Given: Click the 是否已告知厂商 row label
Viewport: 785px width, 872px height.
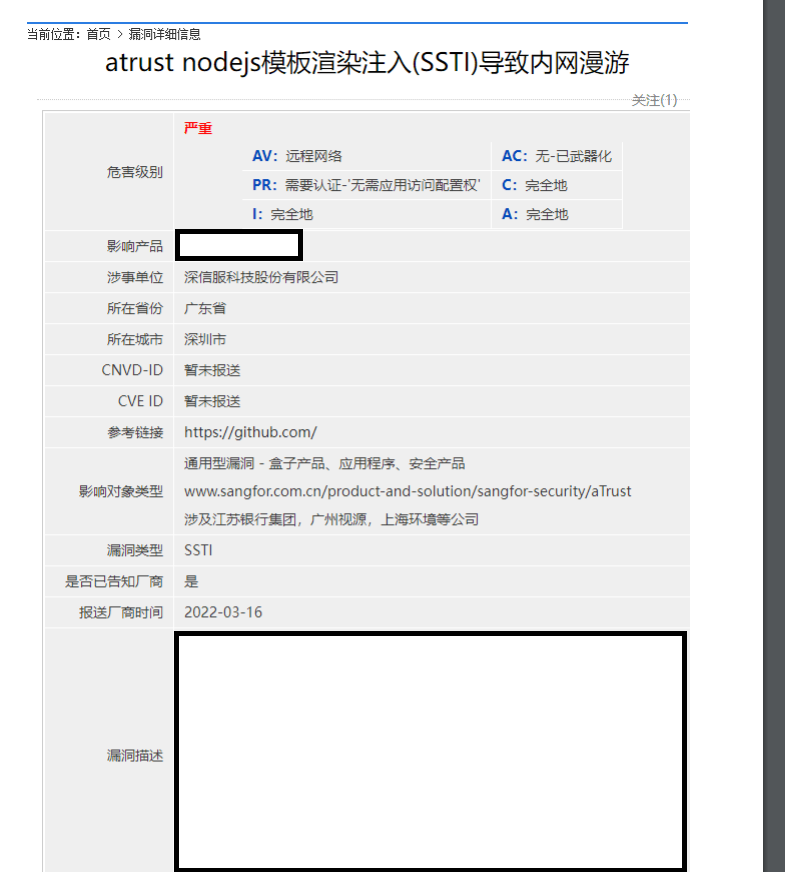Looking at the screenshot, I should click(114, 582).
